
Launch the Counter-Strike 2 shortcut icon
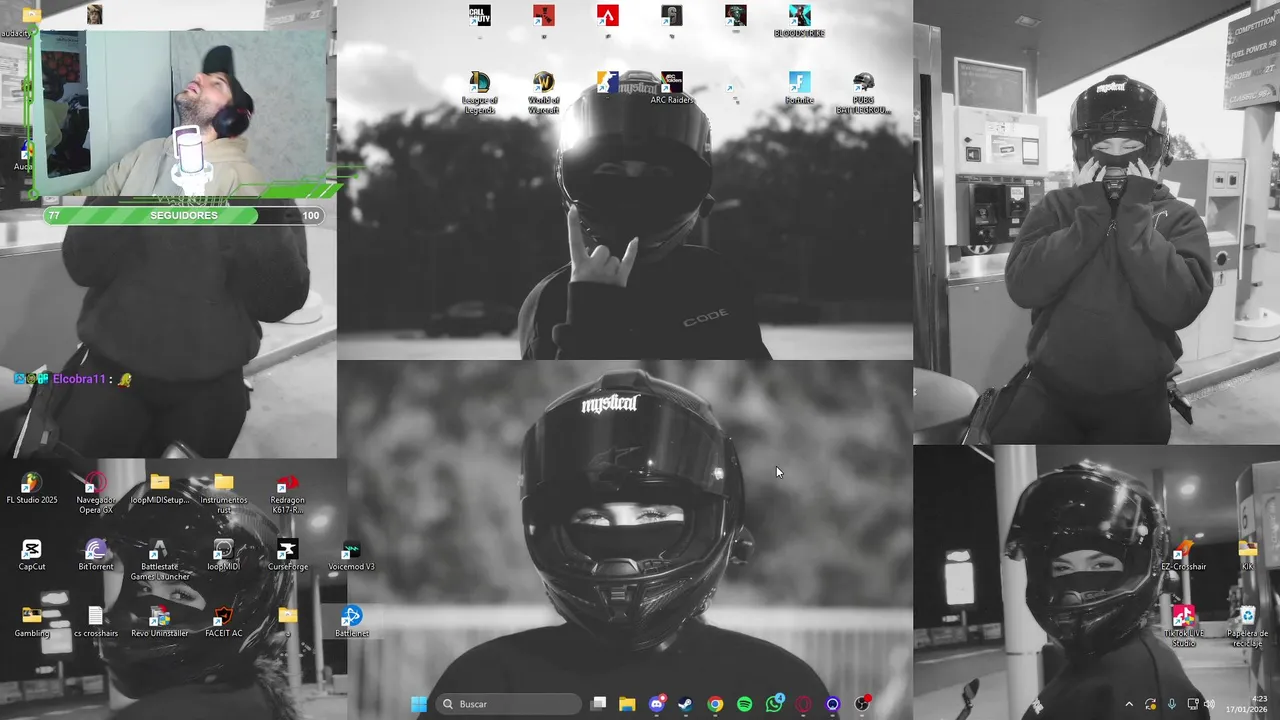(607, 82)
